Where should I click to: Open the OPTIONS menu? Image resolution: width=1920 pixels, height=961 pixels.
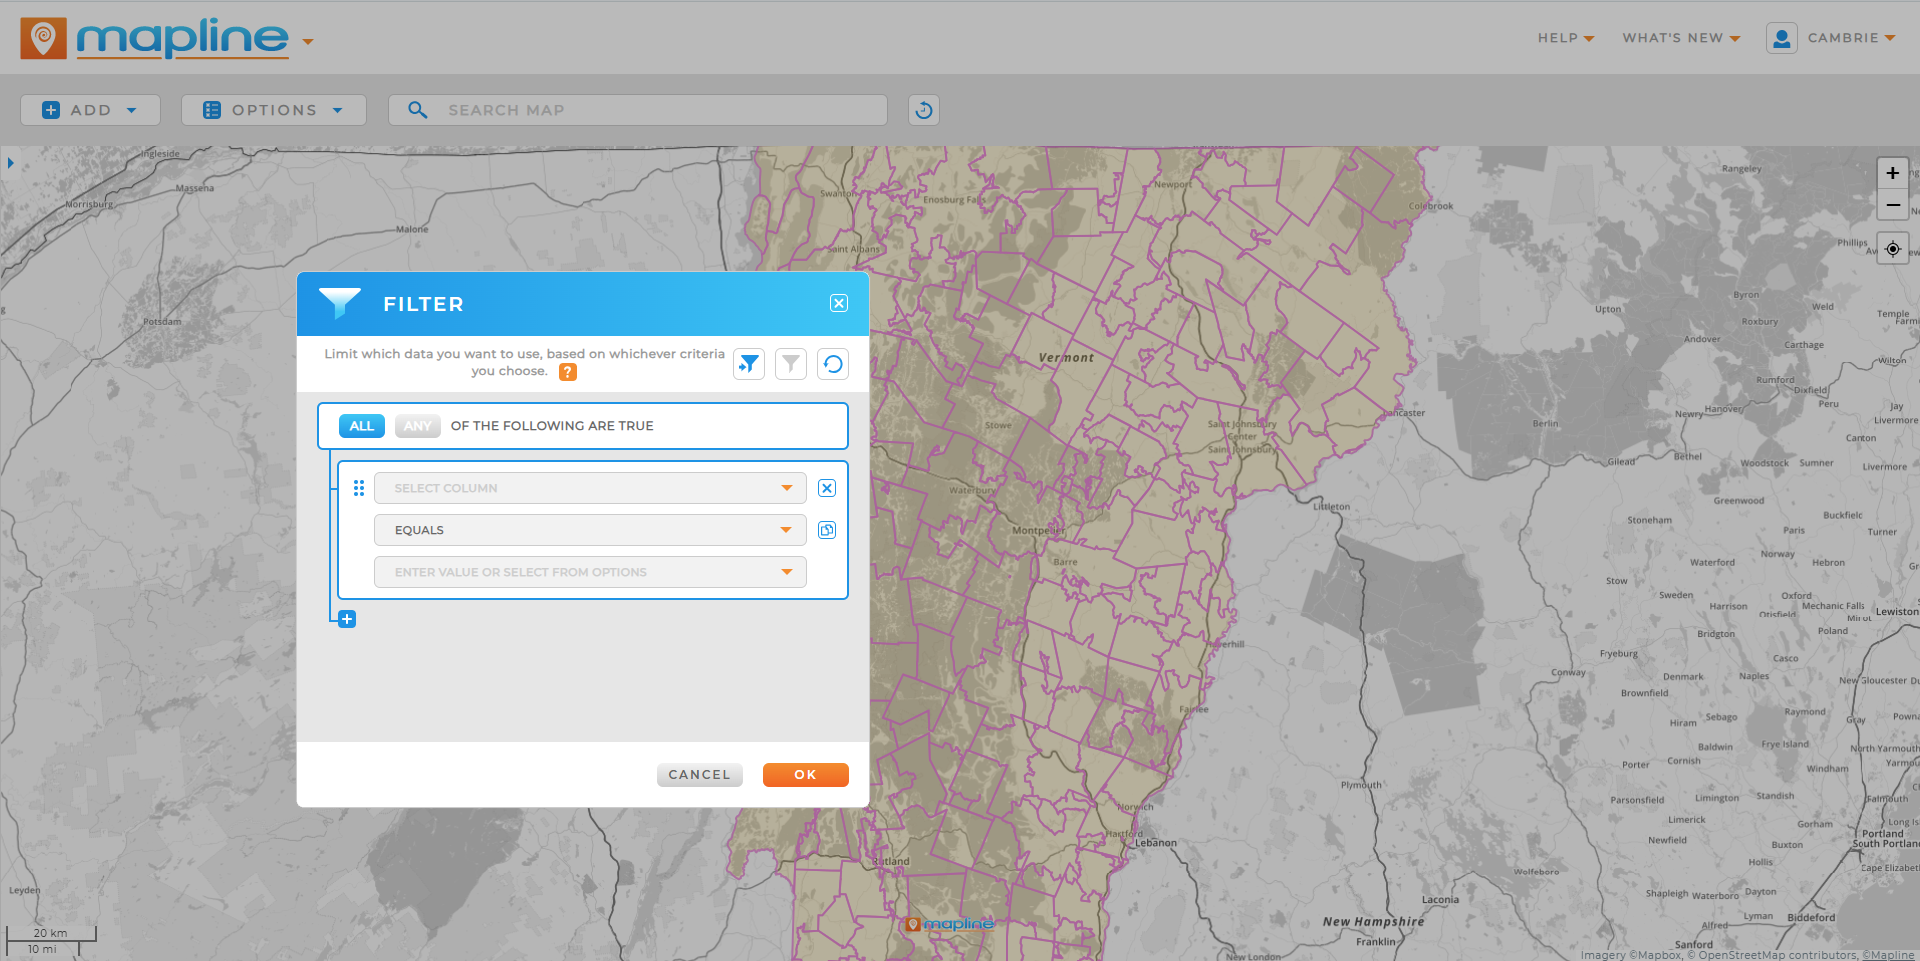coord(273,110)
